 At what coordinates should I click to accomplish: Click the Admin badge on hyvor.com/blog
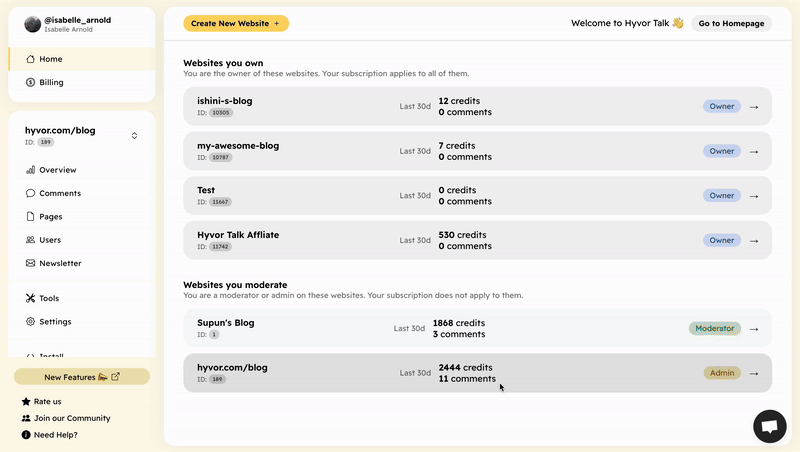point(721,373)
